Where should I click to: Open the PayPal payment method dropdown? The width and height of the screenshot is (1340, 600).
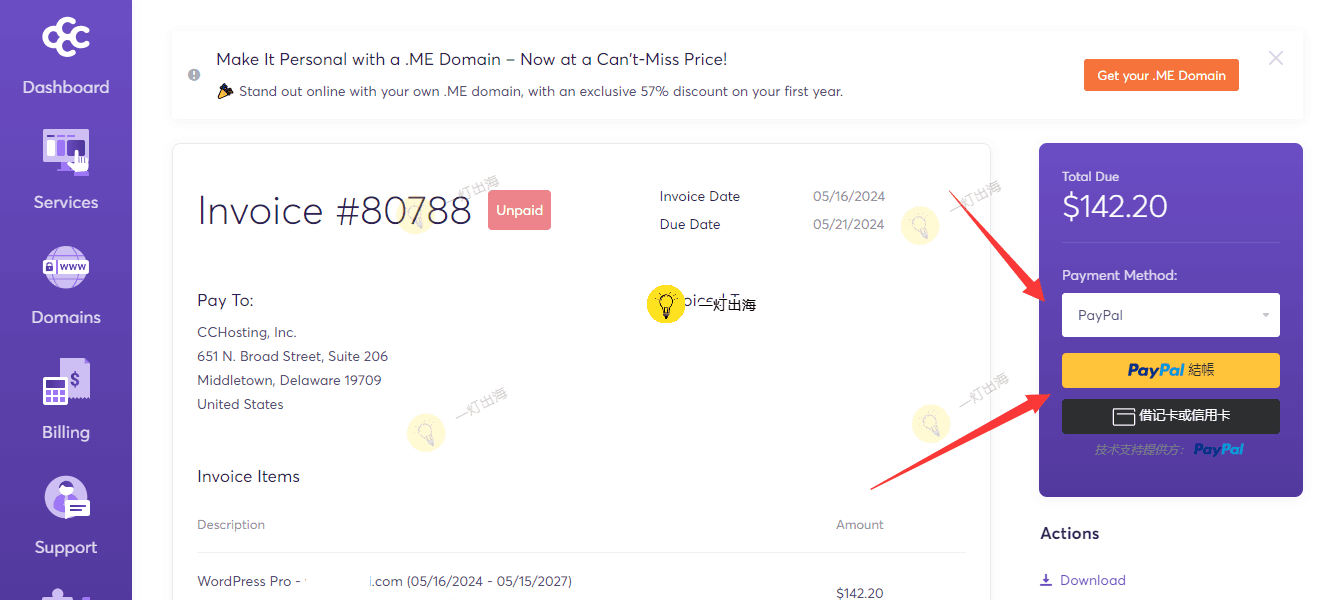[x=1171, y=315]
